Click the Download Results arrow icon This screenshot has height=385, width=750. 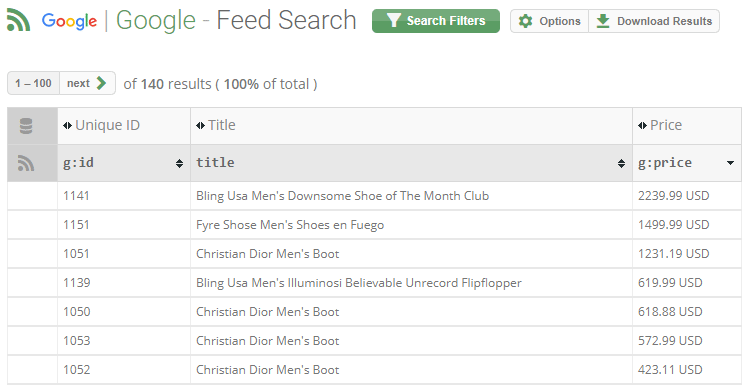pos(603,21)
